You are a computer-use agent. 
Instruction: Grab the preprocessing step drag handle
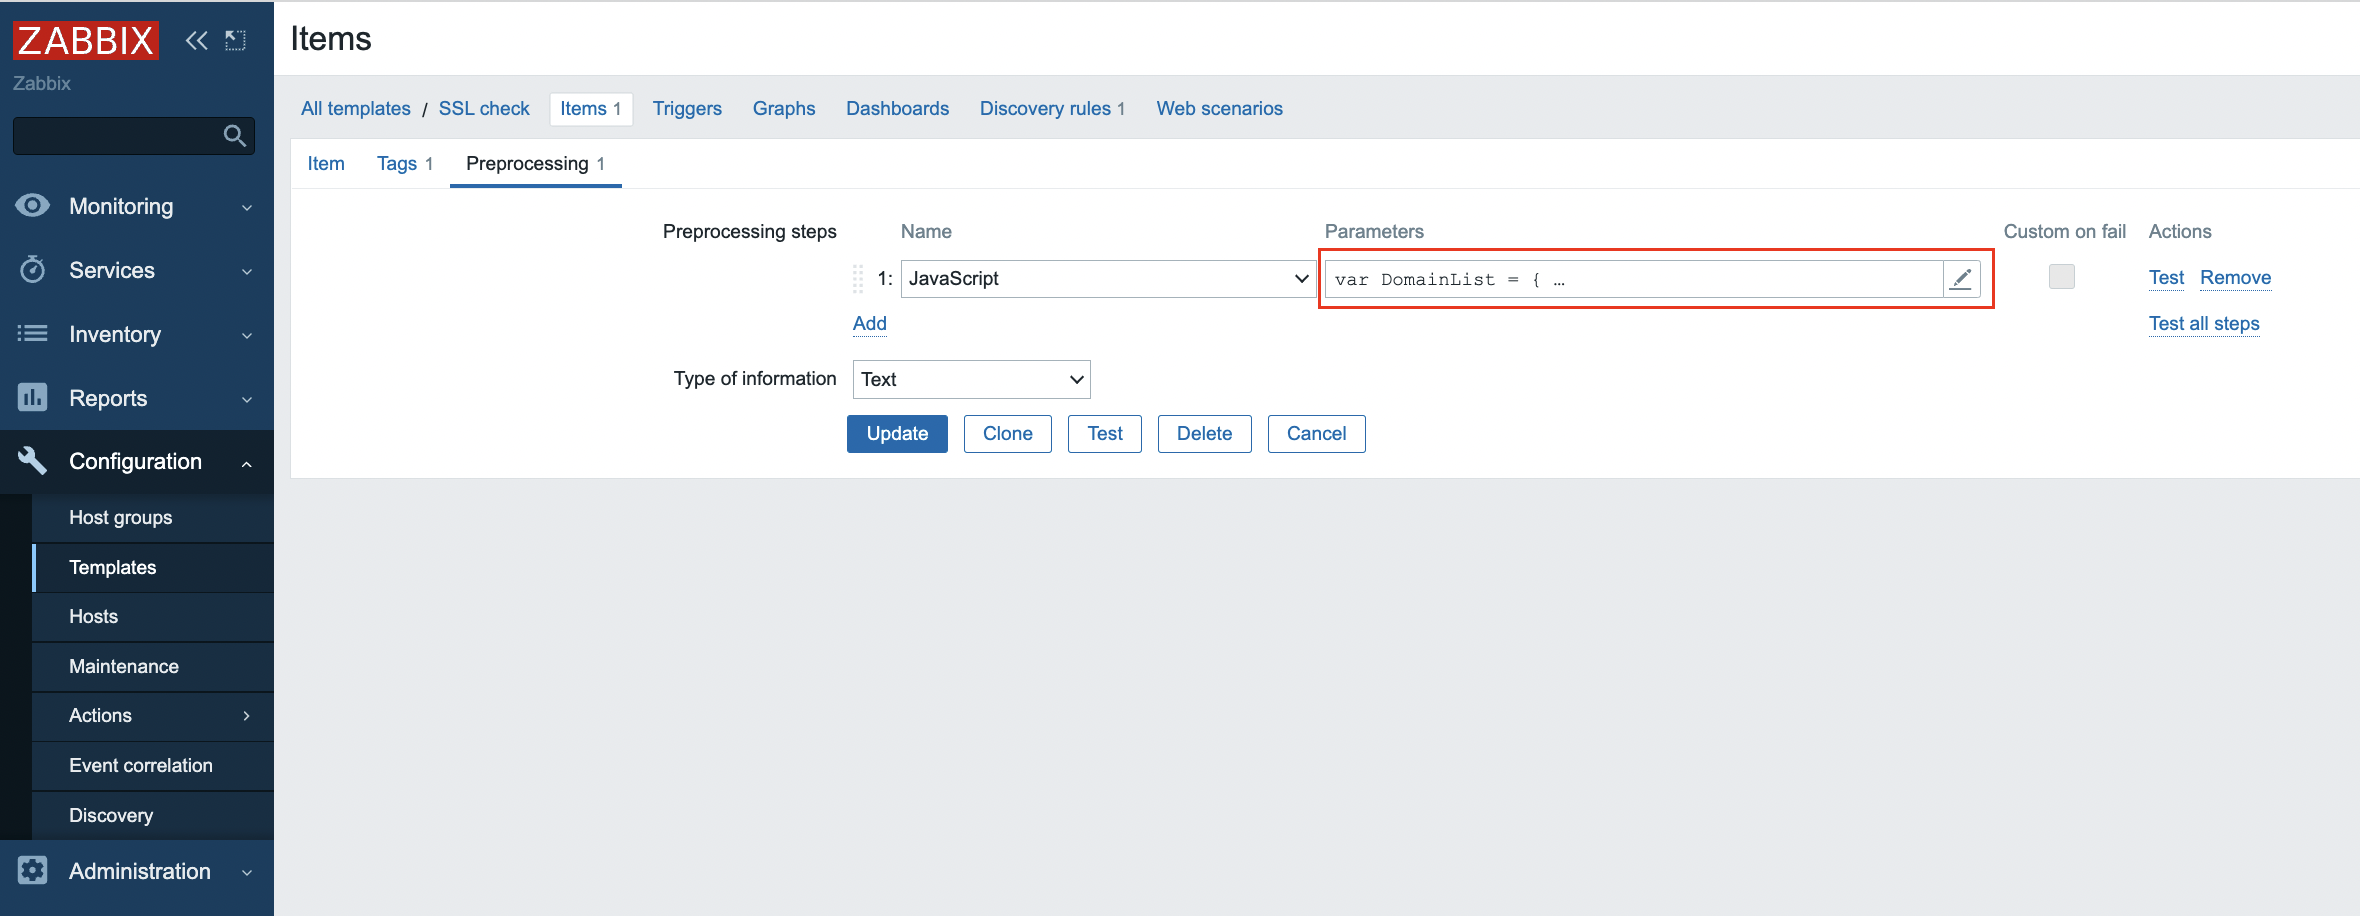(x=857, y=279)
